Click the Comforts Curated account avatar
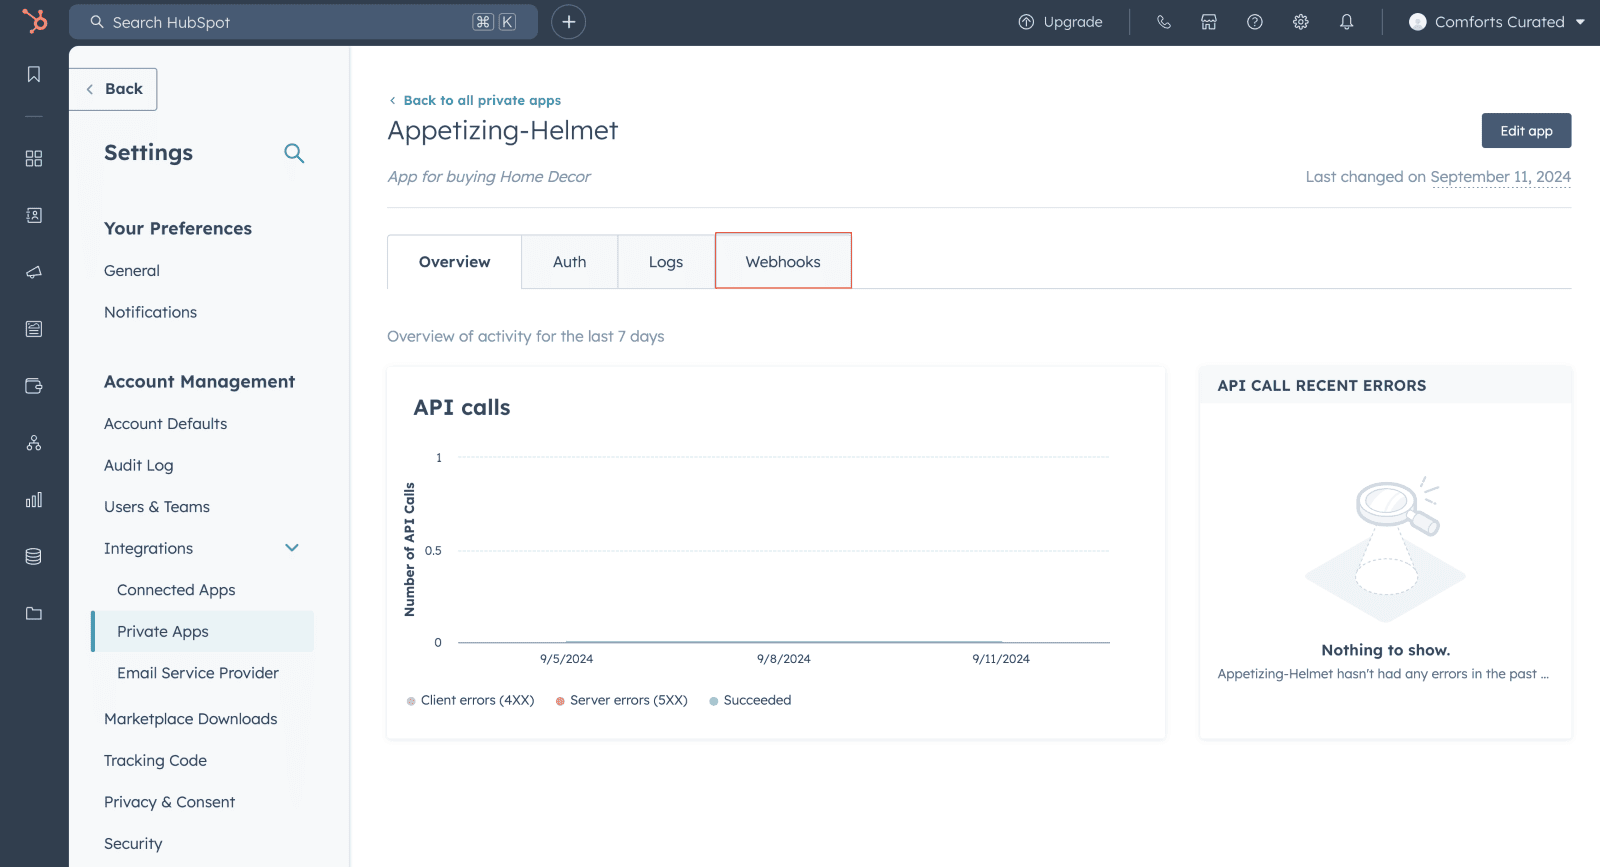 tap(1417, 22)
